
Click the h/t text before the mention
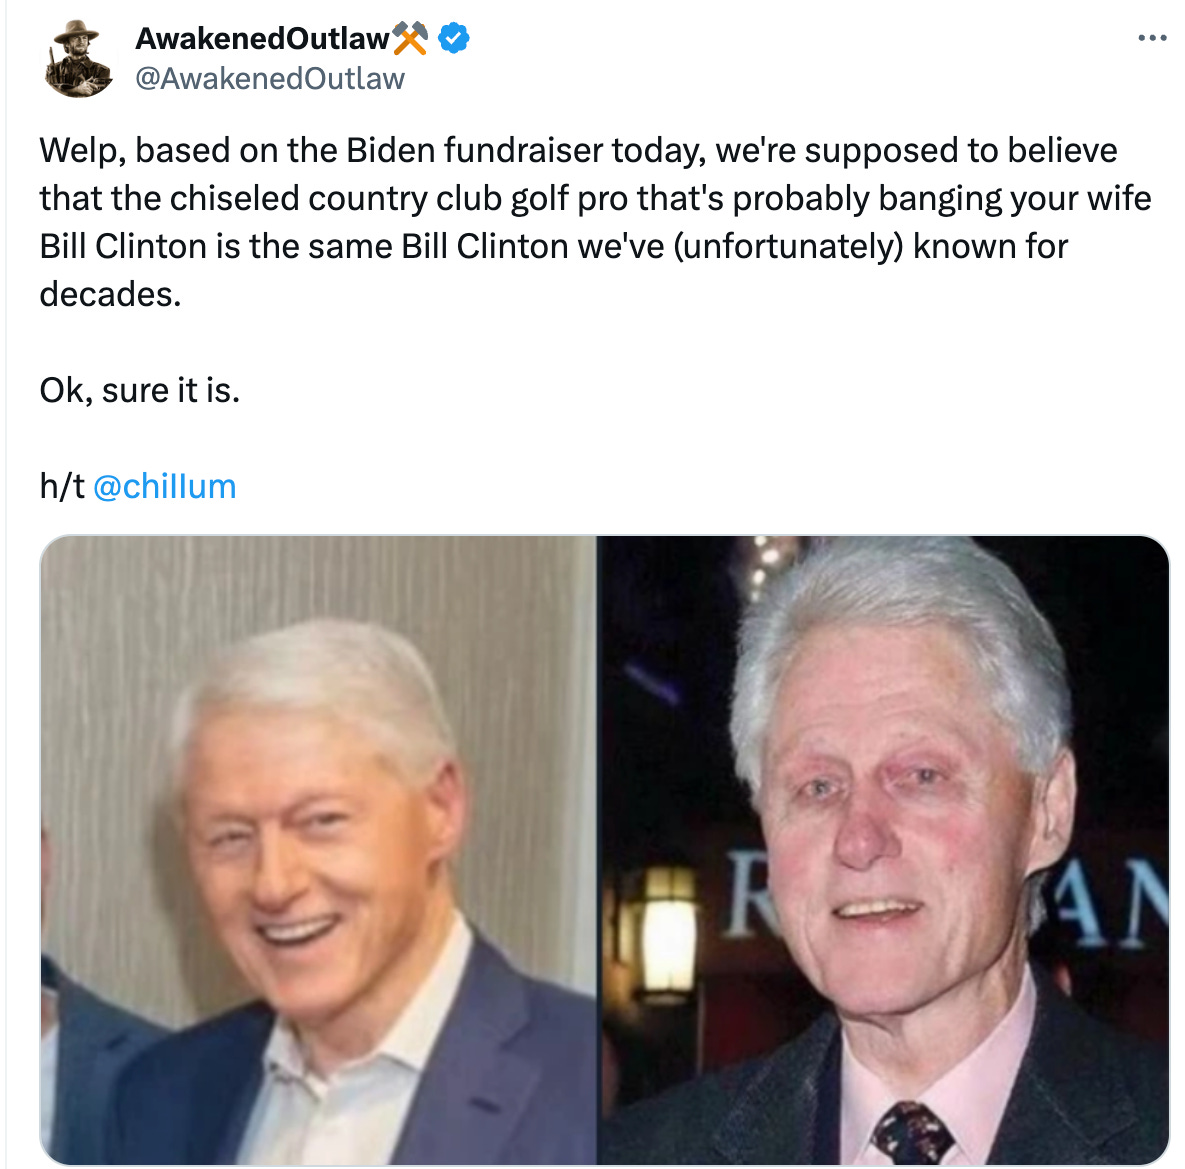coord(62,487)
